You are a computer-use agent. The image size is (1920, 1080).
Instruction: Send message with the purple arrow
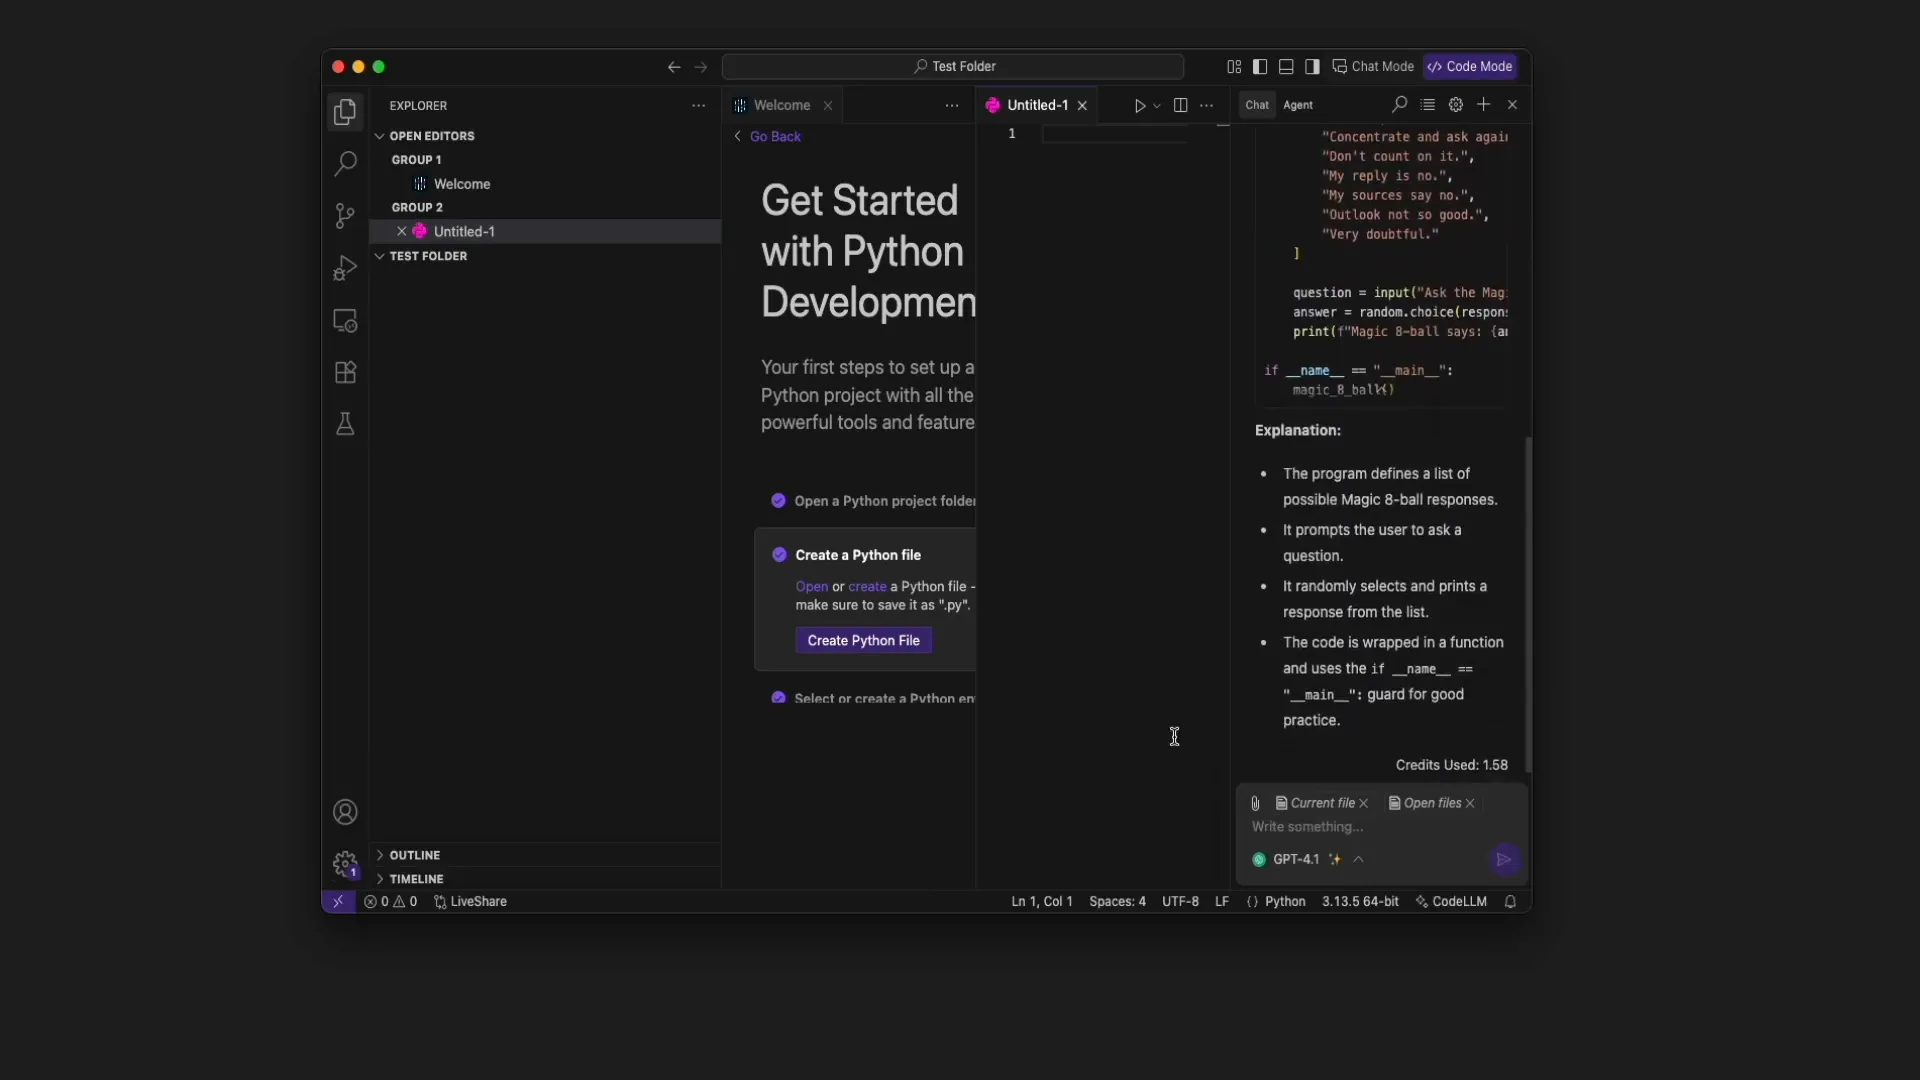[1503, 860]
